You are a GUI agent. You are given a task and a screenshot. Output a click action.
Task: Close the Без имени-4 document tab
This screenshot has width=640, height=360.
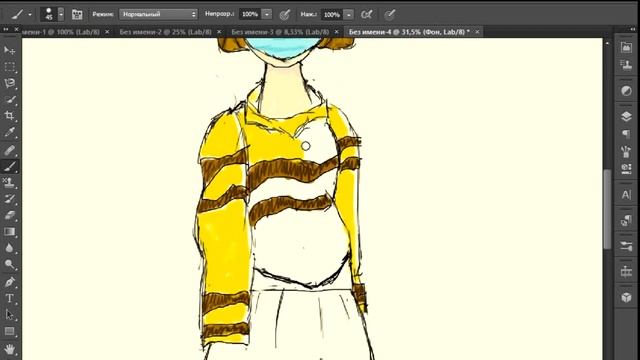[477, 31]
